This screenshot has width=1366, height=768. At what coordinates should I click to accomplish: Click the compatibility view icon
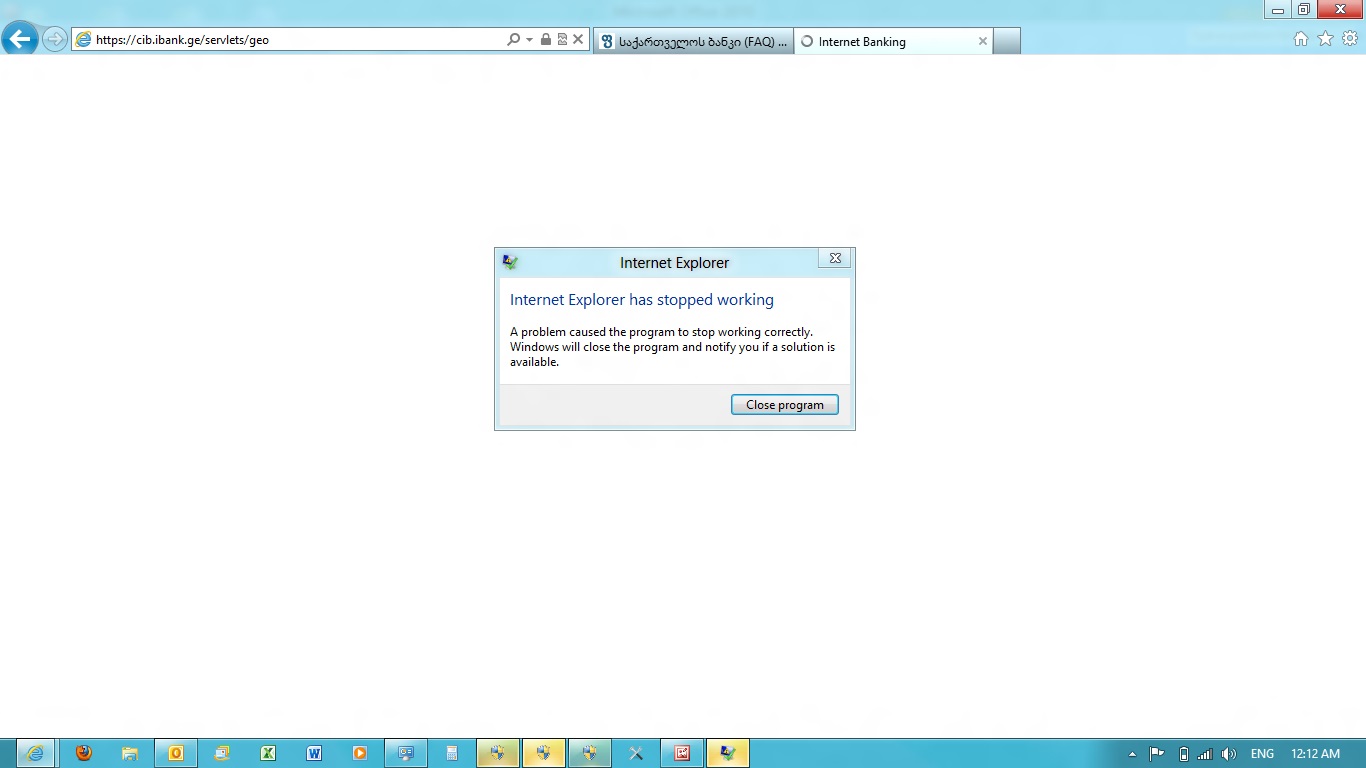(x=562, y=40)
